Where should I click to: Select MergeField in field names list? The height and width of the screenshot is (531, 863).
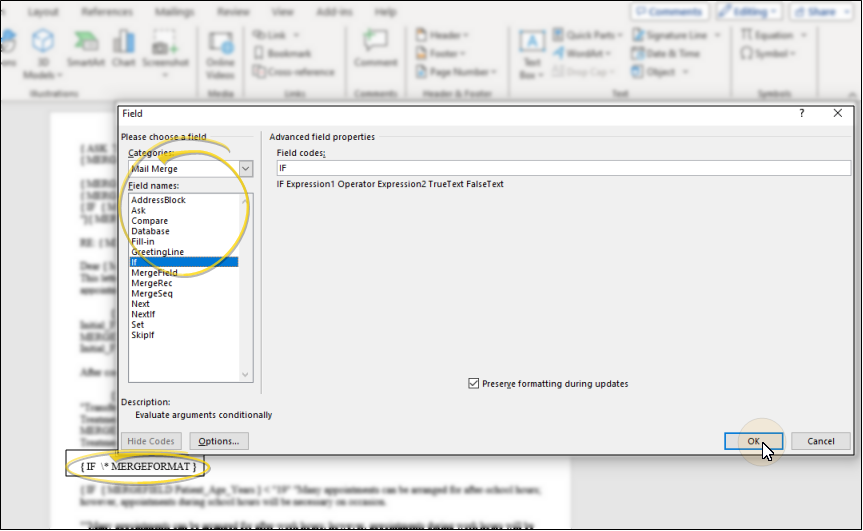click(x=154, y=273)
